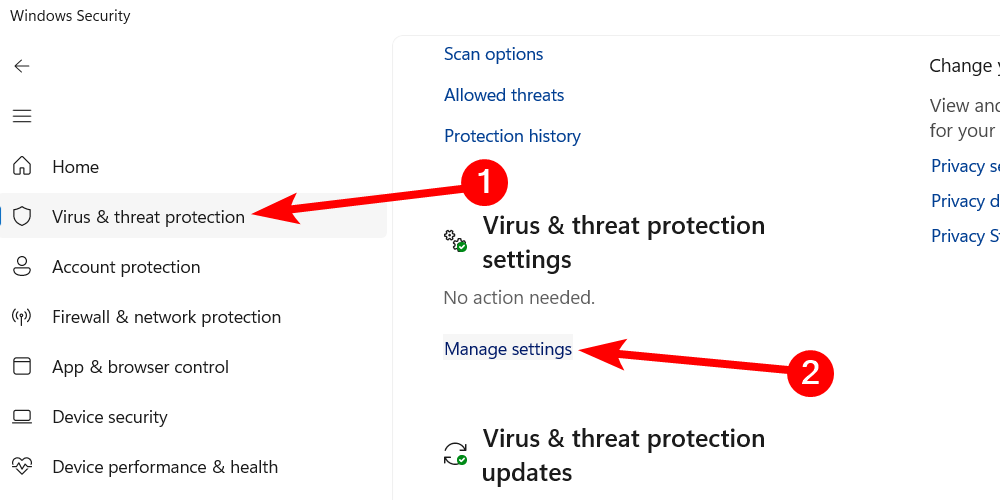The image size is (1000, 500).
Task: Select App & browser control in sidebar
Action: point(140,367)
